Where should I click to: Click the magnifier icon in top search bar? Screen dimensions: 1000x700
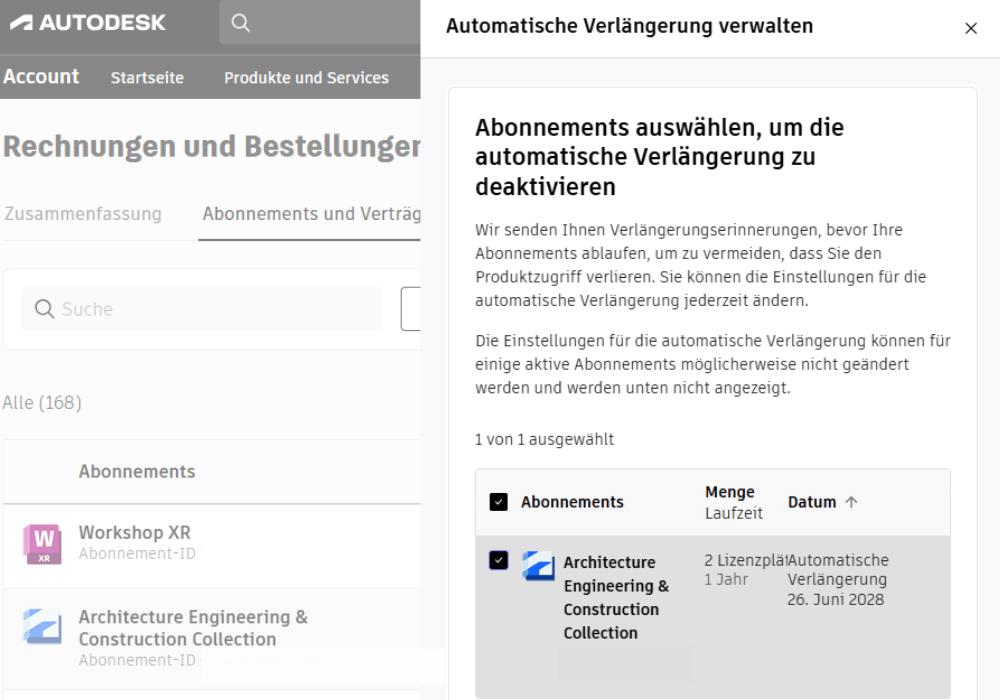[x=240, y=23]
